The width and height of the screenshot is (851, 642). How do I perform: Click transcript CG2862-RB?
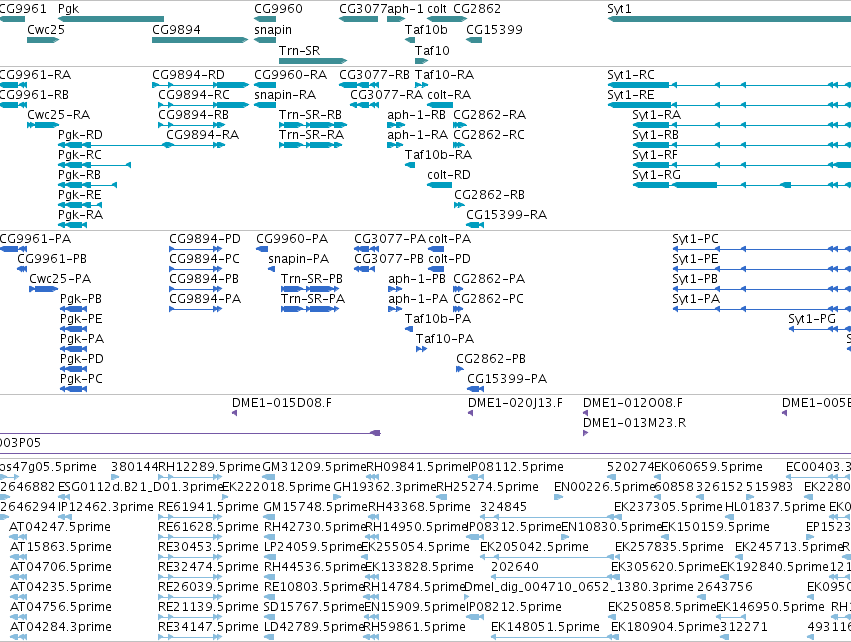click(459, 205)
